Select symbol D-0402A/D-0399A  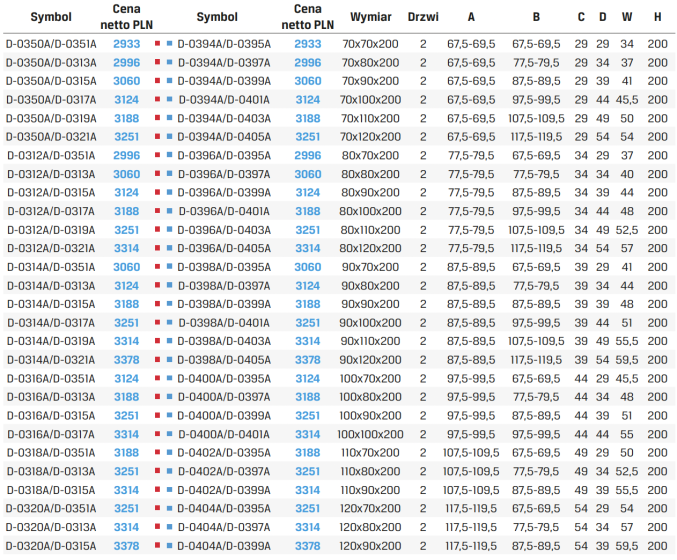click(224, 490)
